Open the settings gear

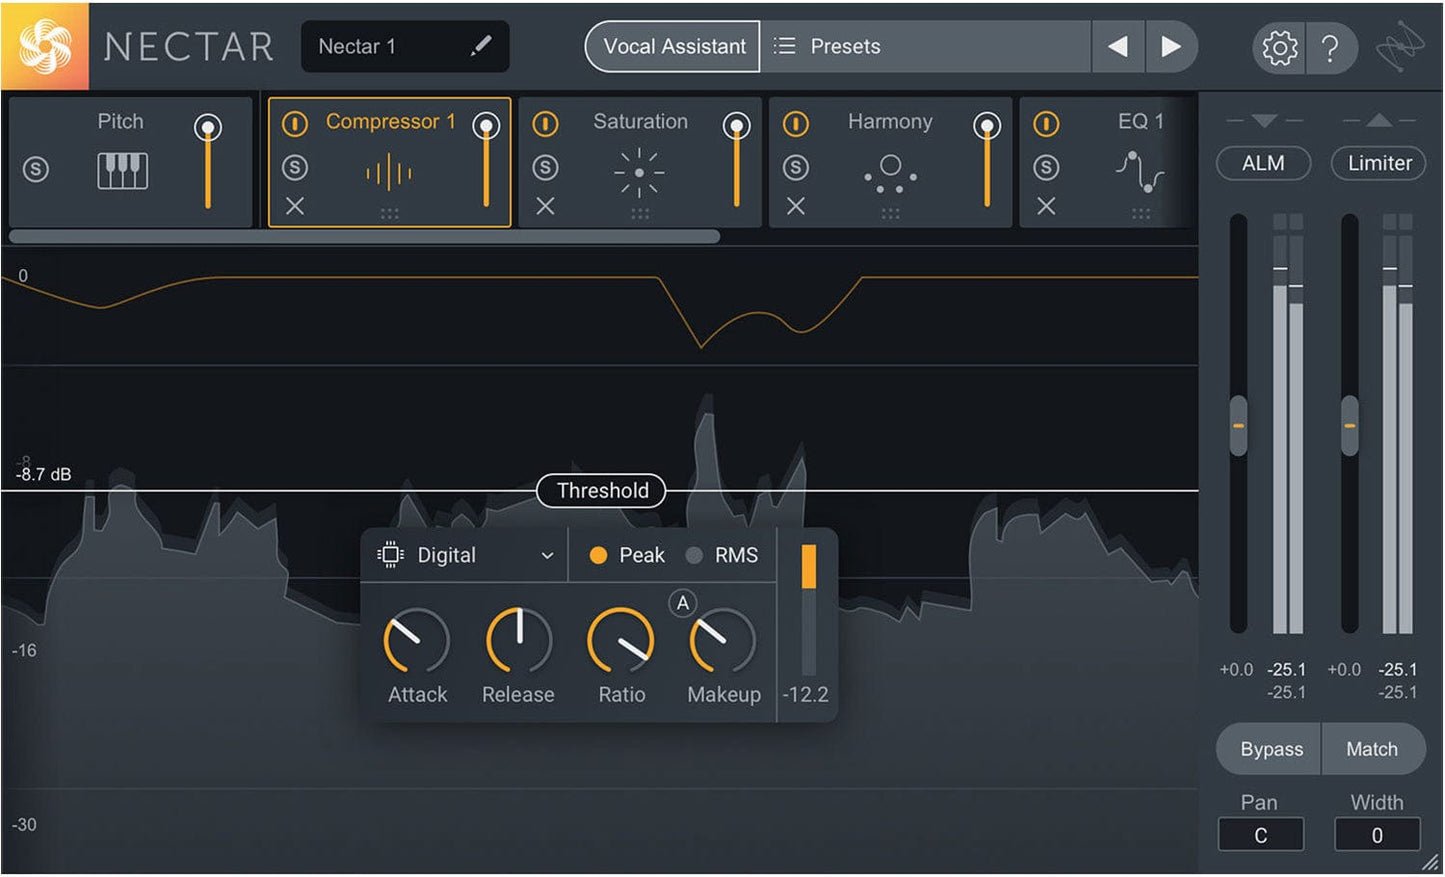point(1279,47)
